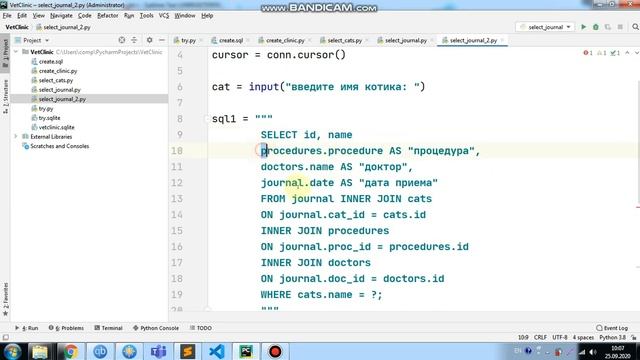Toggle the Favorites side tool window
The height and width of the screenshot is (360, 640).
5,299
